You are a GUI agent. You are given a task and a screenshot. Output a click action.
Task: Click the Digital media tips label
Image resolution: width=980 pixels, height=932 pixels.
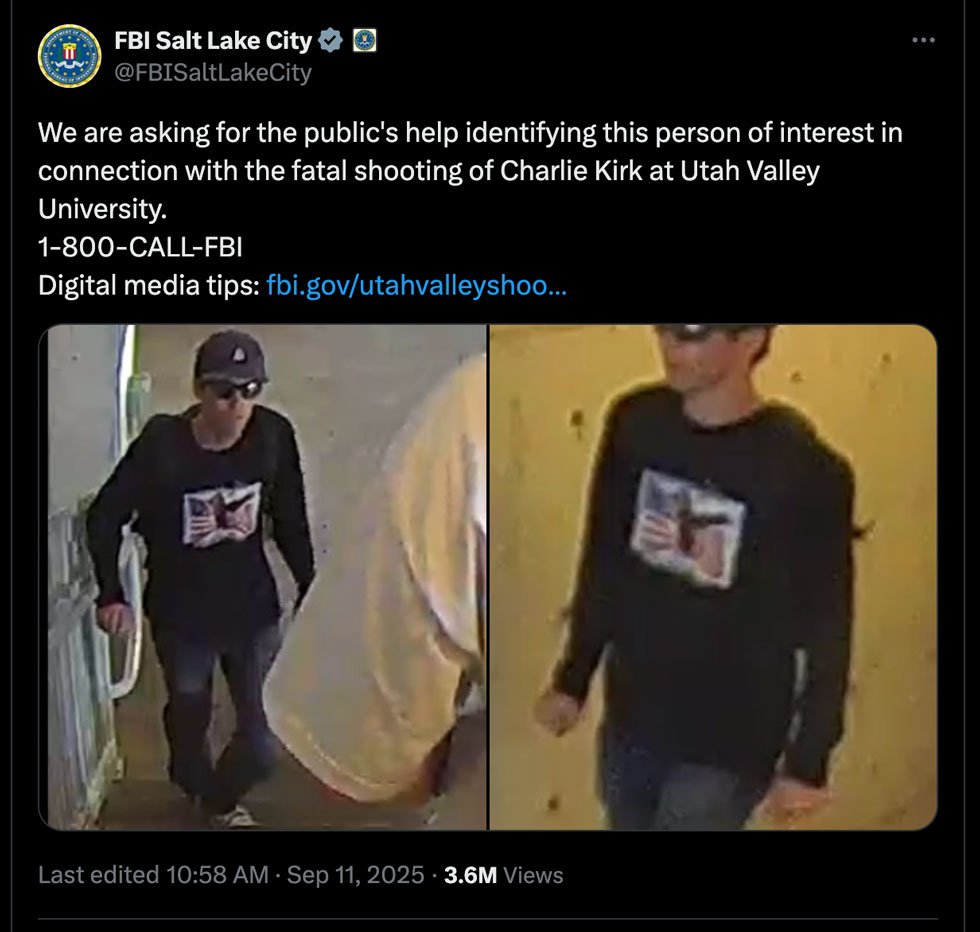pos(149,286)
